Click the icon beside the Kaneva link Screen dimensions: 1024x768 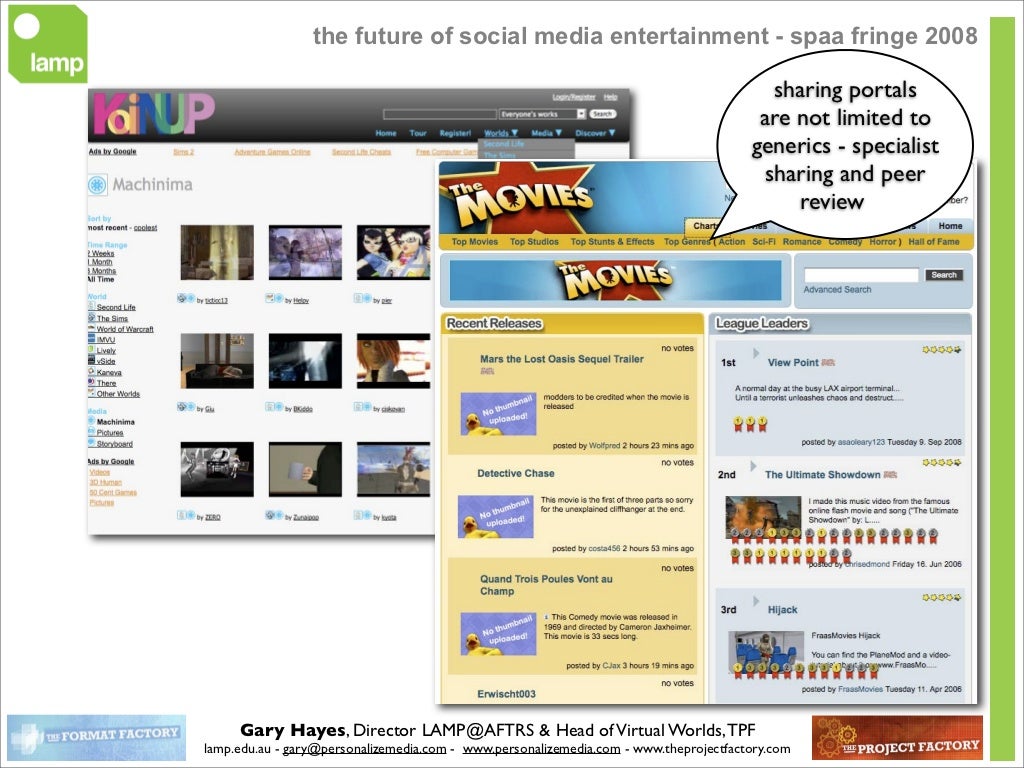tap(91, 372)
